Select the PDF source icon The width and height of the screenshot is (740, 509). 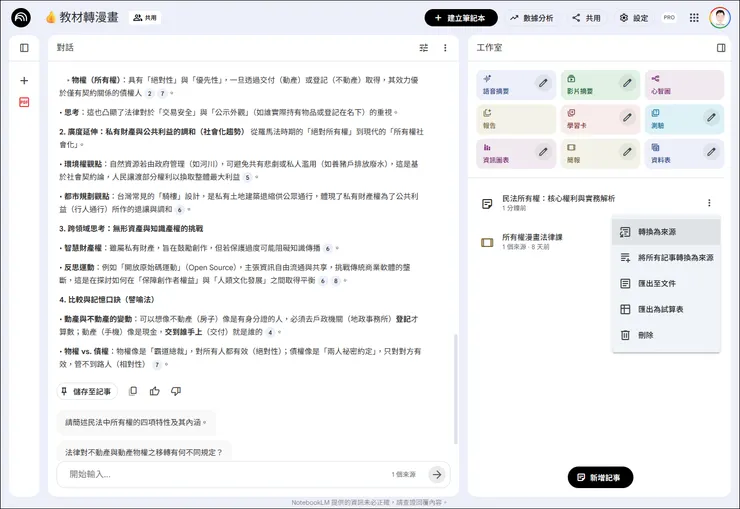[x=24, y=102]
